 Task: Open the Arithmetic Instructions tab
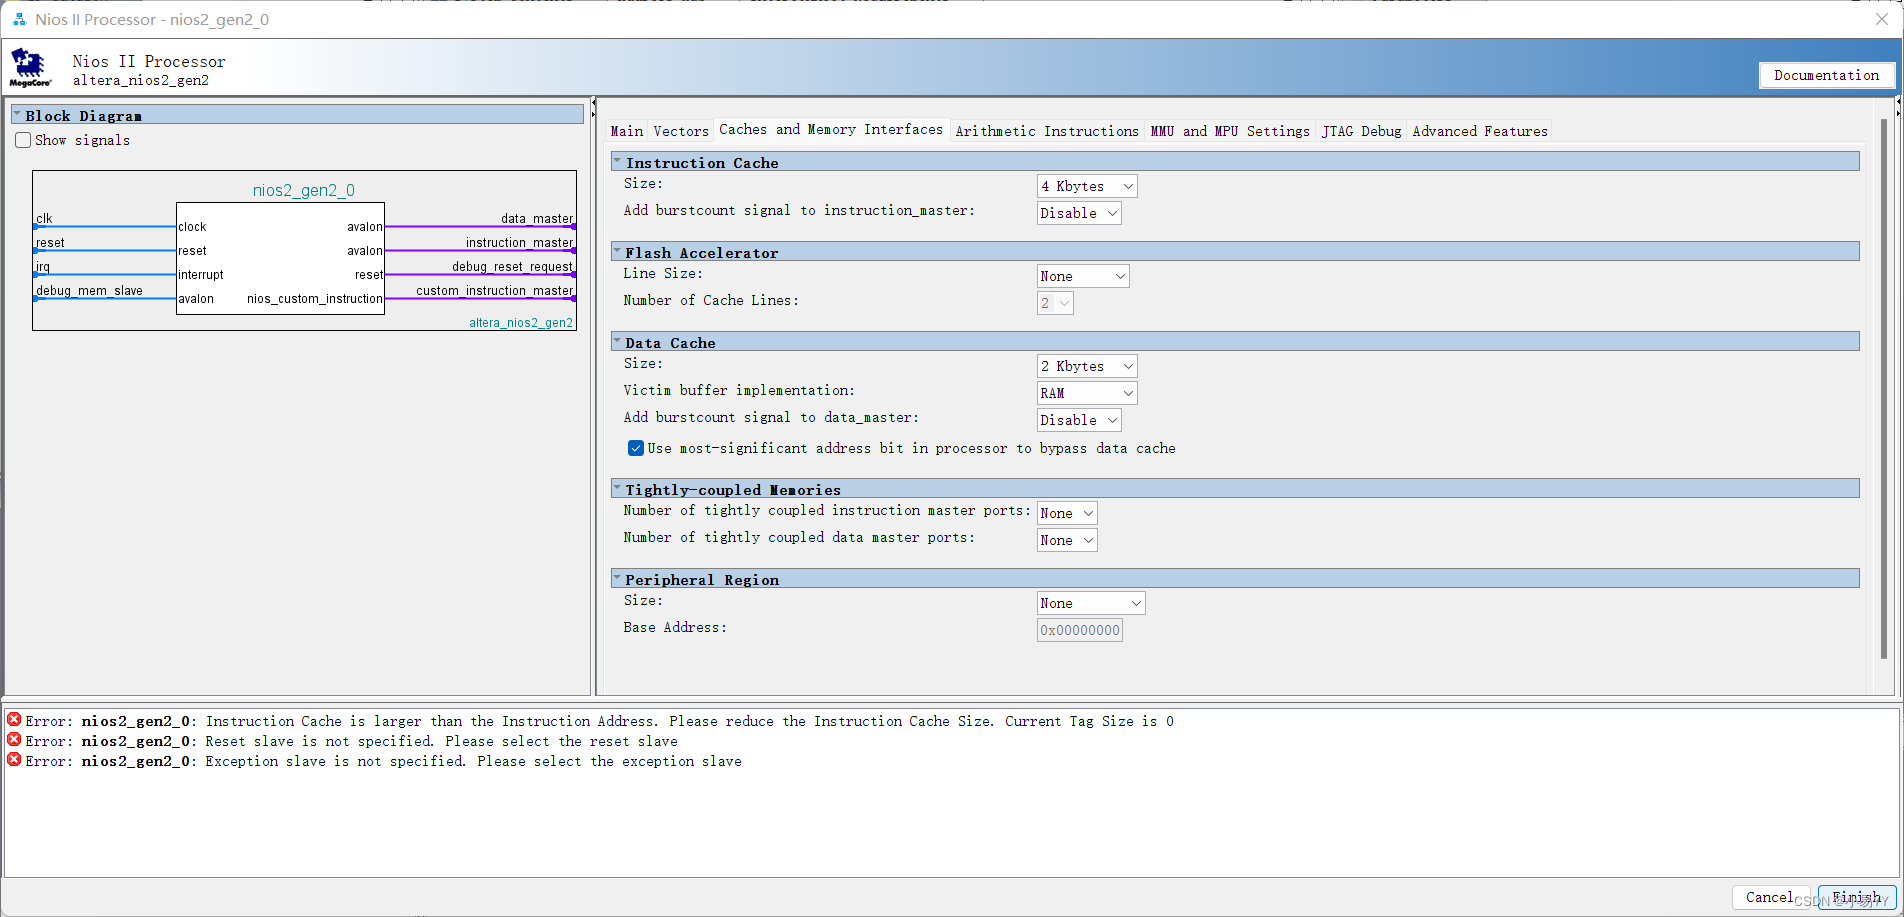pos(1047,131)
